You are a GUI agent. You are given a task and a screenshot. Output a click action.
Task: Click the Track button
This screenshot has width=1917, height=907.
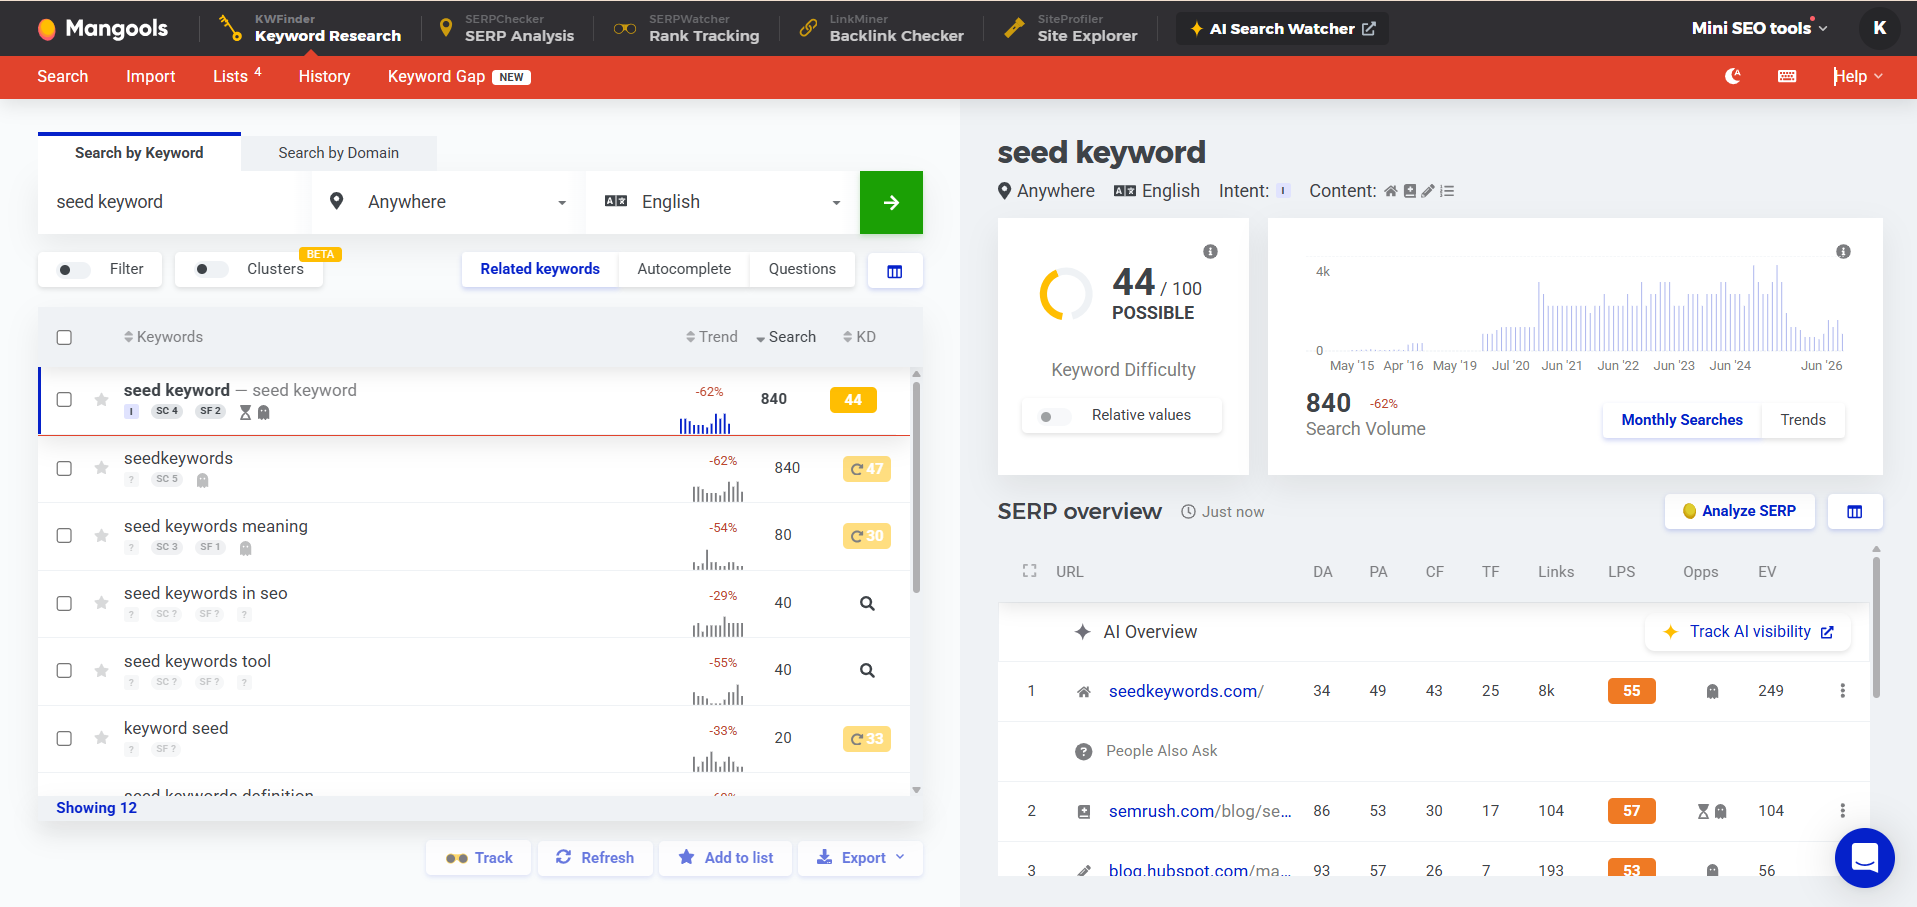(x=479, y=858)
